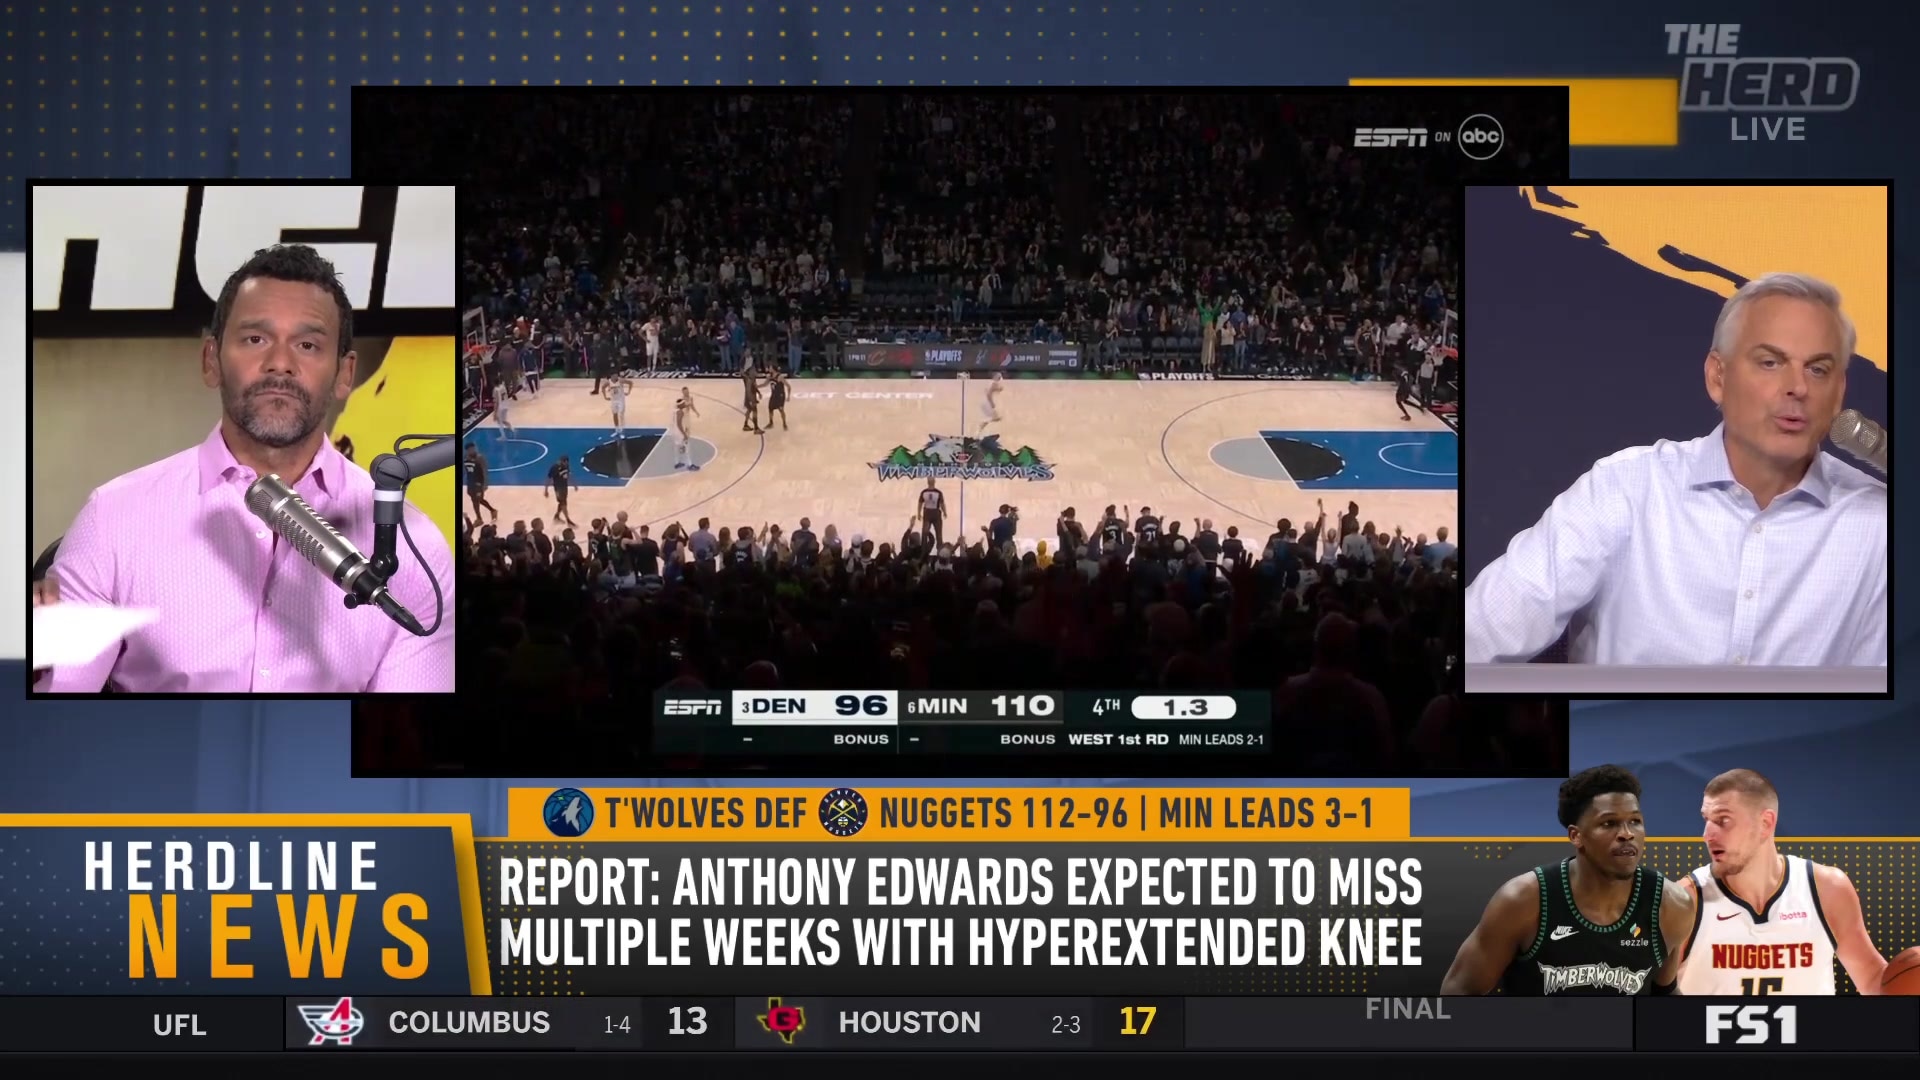Click the Columbus team logo in ticker
Image resolution: width=1920 pixels, height=1080 pixels.
[x=330, y=1021]
